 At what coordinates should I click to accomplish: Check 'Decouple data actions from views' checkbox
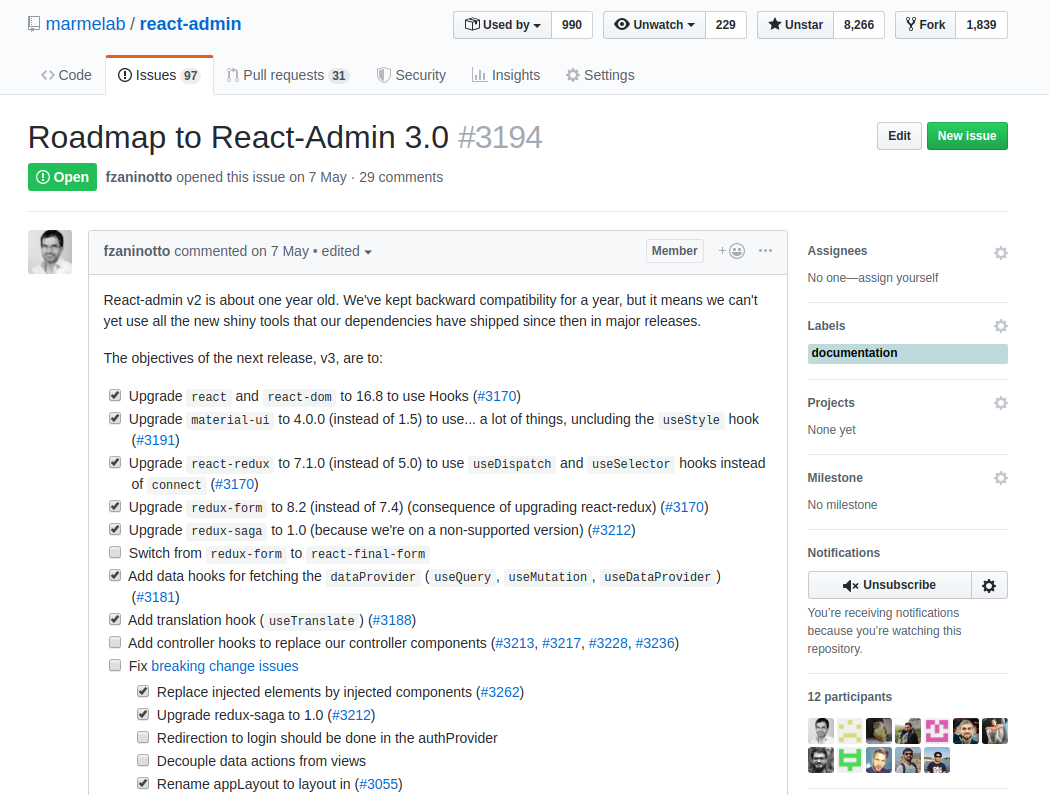pos(143,760)
